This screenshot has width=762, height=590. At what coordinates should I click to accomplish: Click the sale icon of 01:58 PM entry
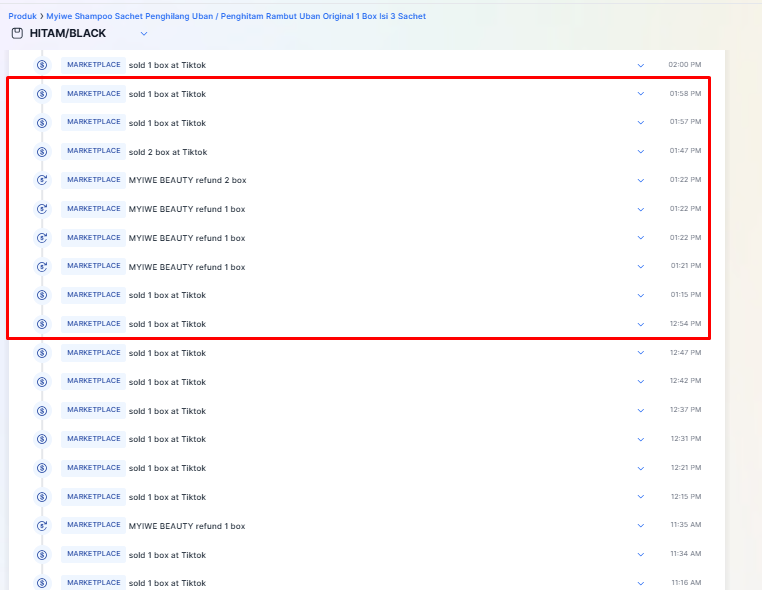click(42, 94)
